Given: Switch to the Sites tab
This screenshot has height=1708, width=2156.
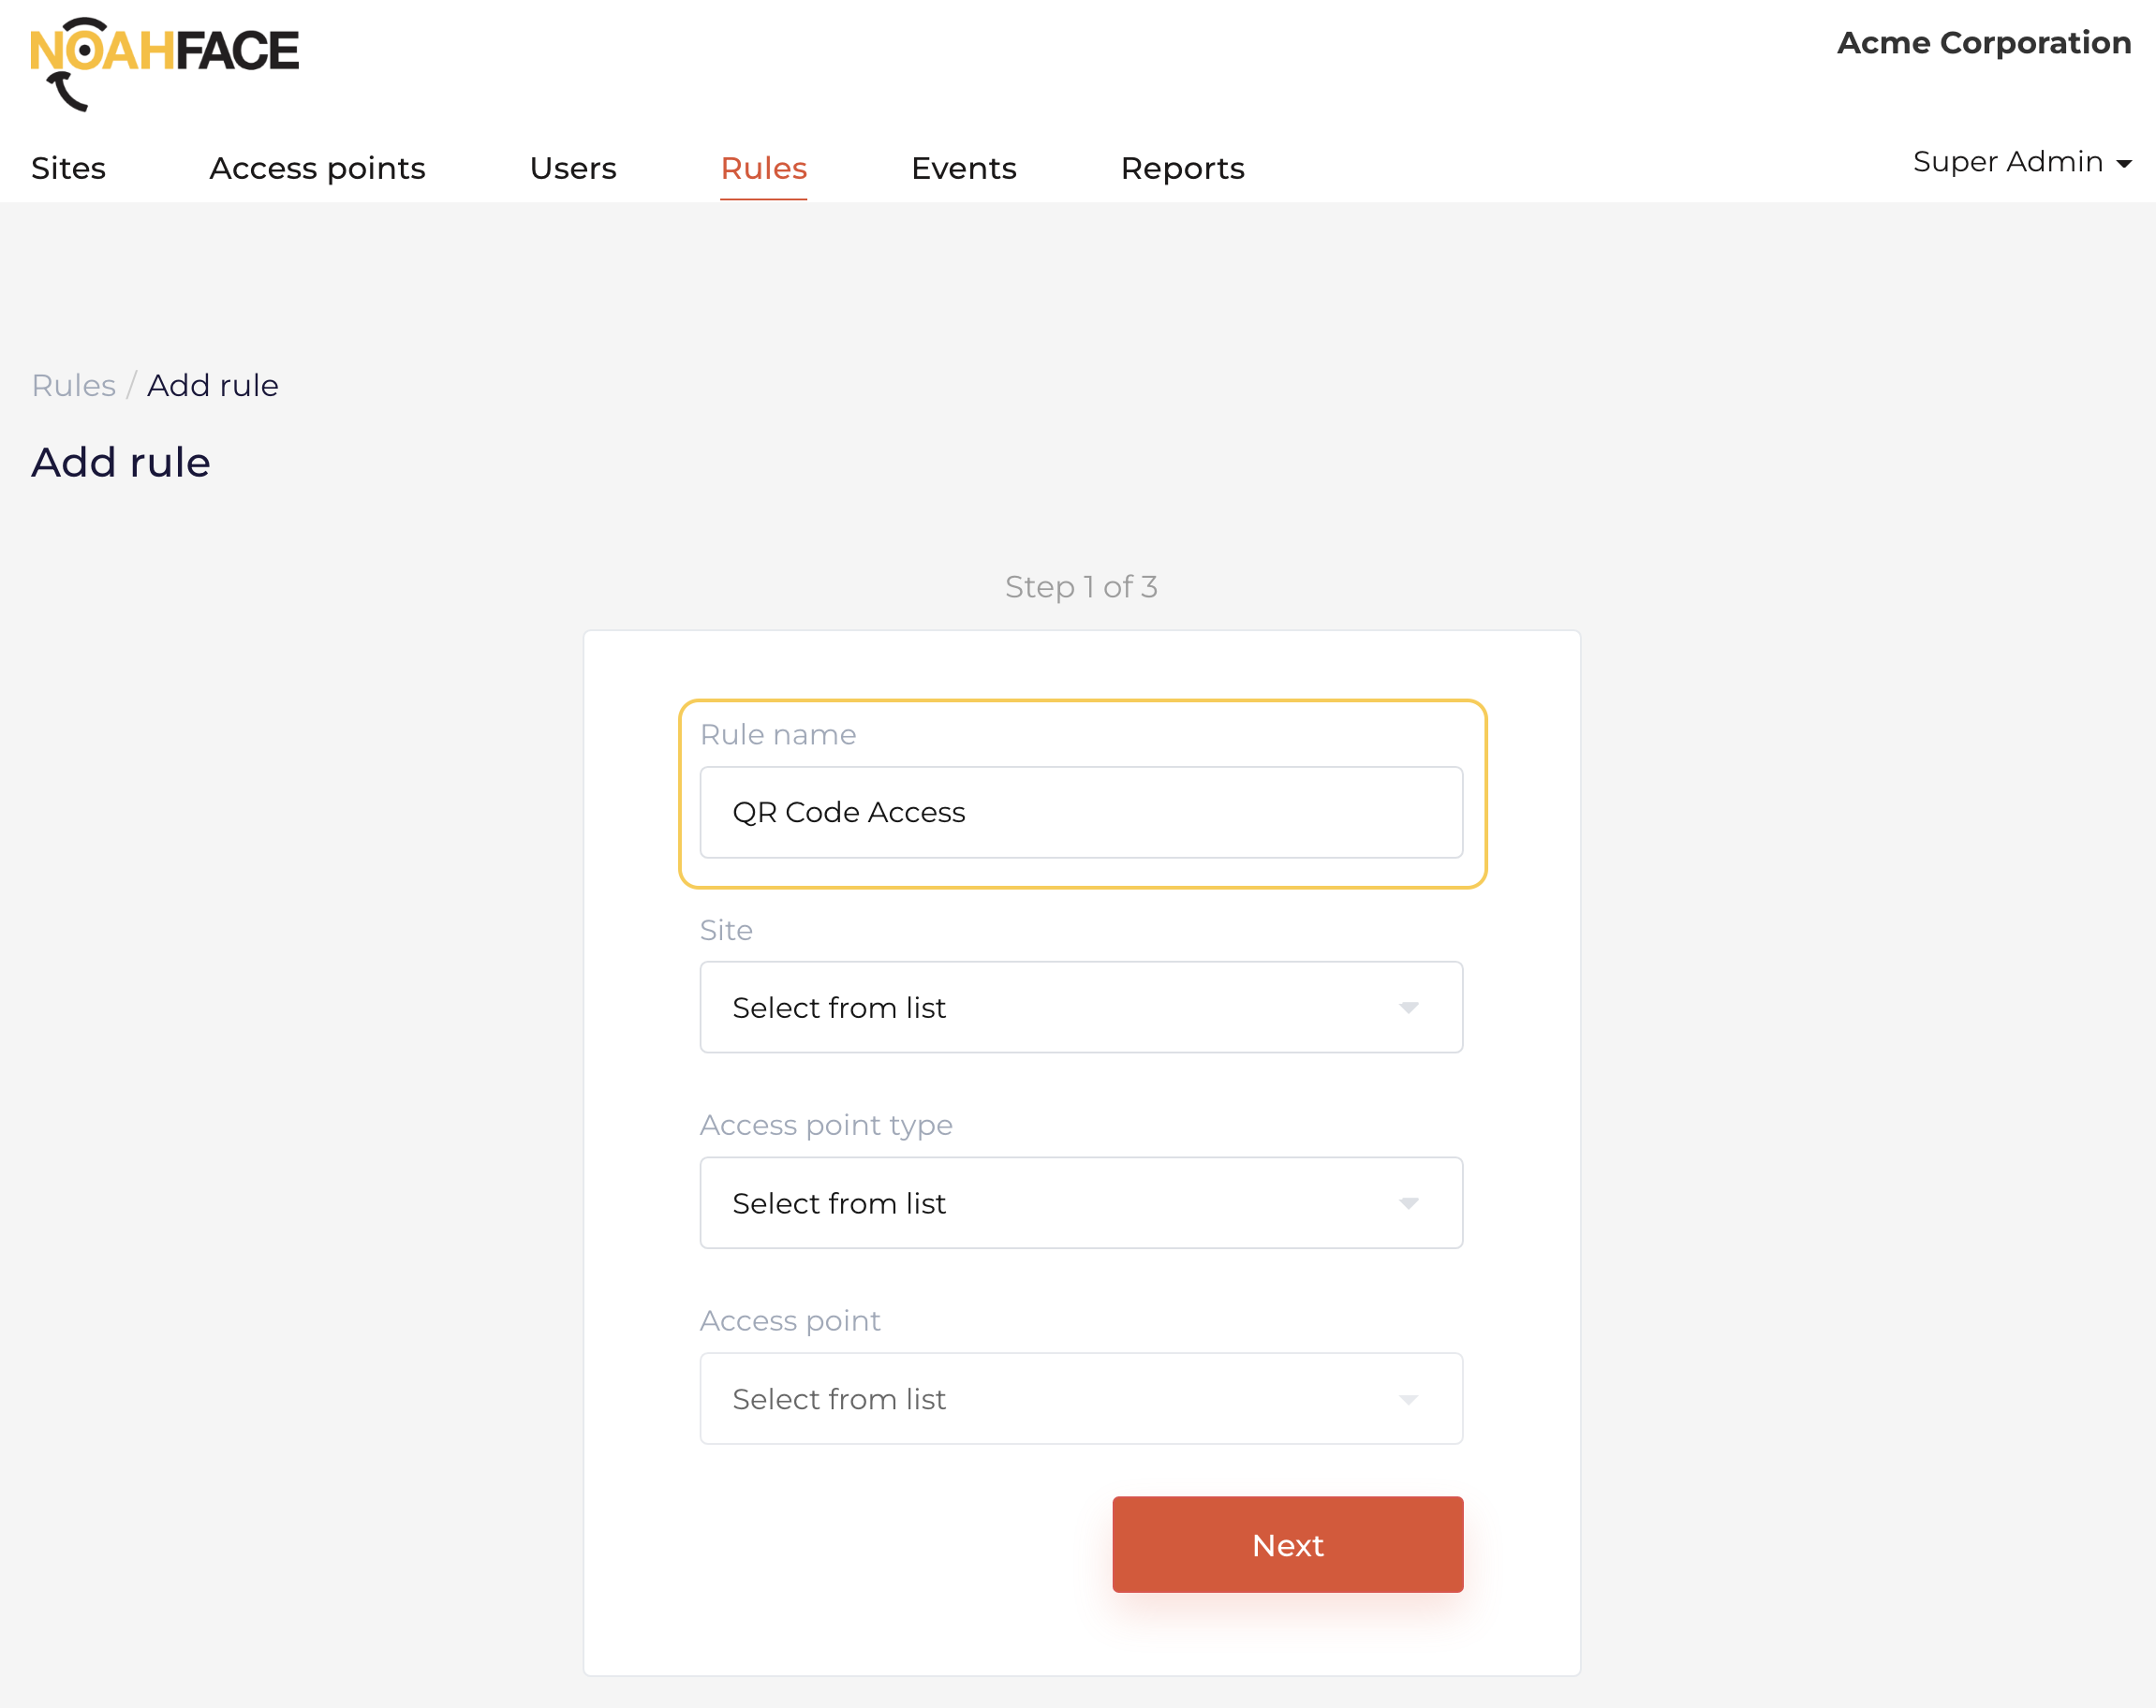Looking at the screenshot, I should [x=68, y=168].
